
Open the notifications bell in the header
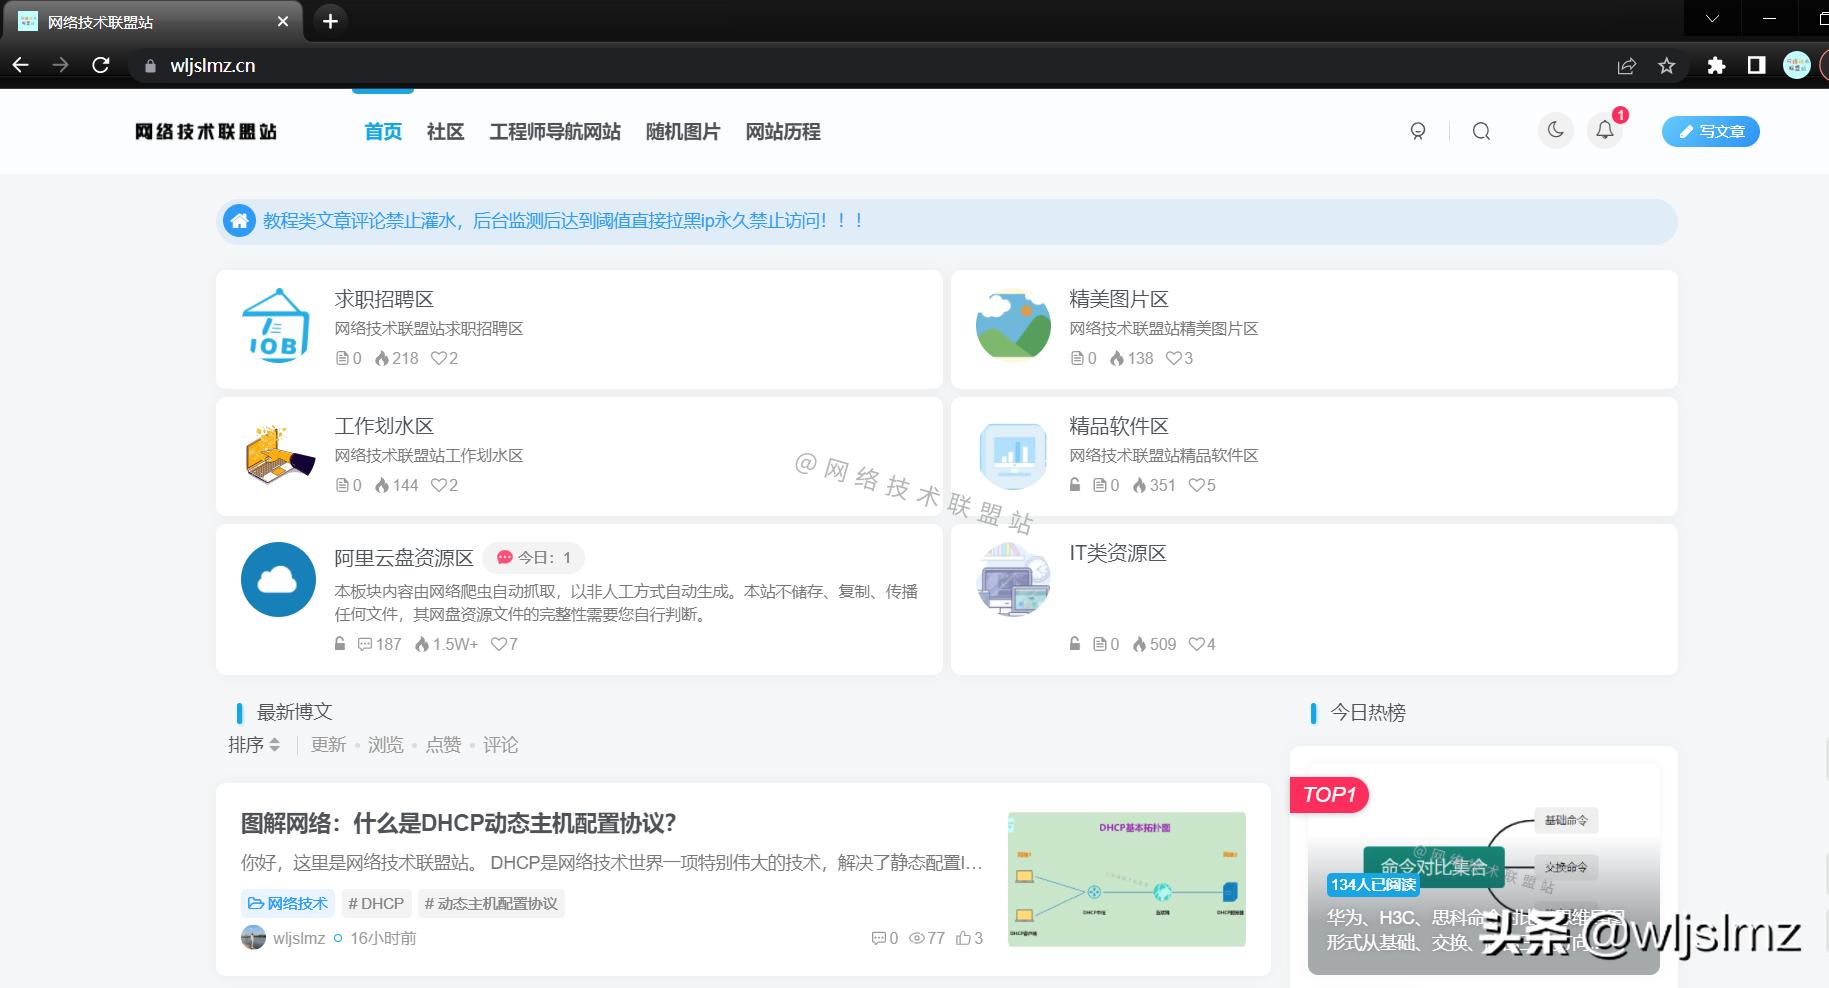click(1605, 131)
